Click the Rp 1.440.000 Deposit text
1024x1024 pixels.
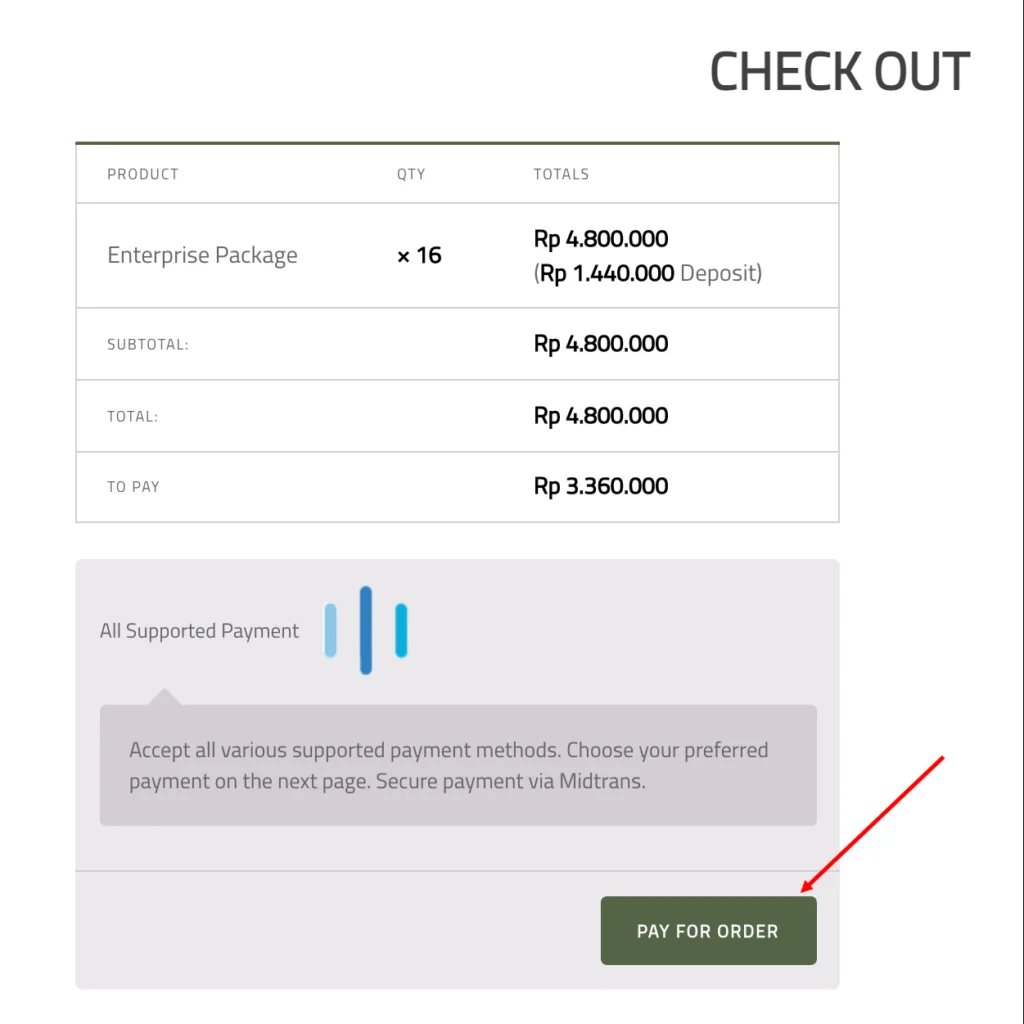pyautogui.click(x=648, y=273)
